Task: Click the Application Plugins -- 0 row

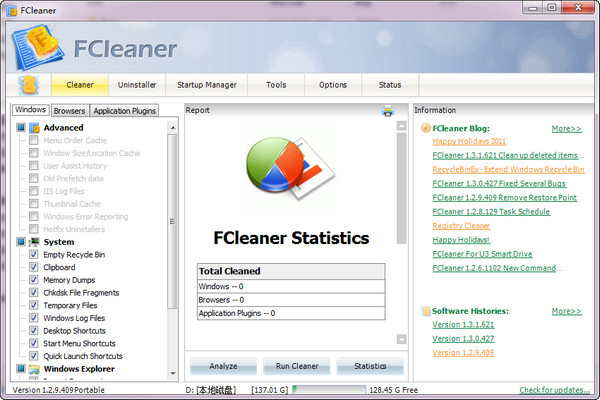Action: pyautogui.click(x=291, y=313)
